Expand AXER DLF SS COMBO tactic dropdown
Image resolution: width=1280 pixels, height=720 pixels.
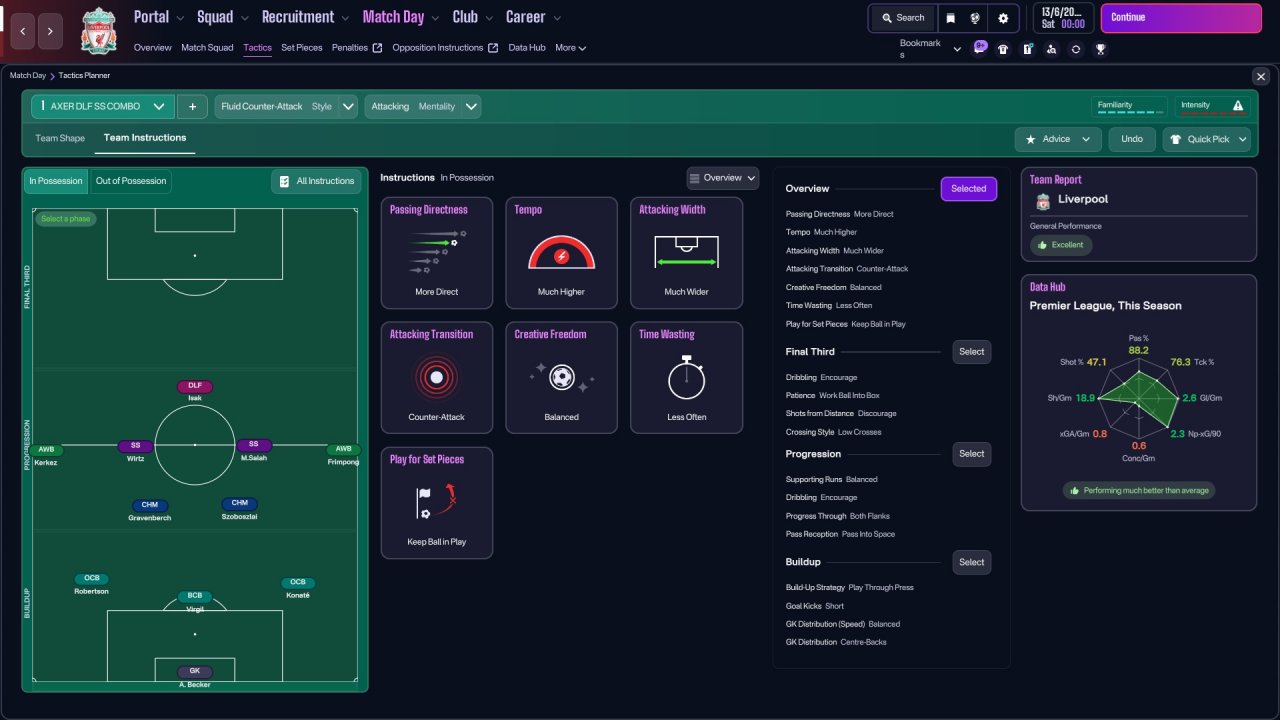tap(103, 106)
